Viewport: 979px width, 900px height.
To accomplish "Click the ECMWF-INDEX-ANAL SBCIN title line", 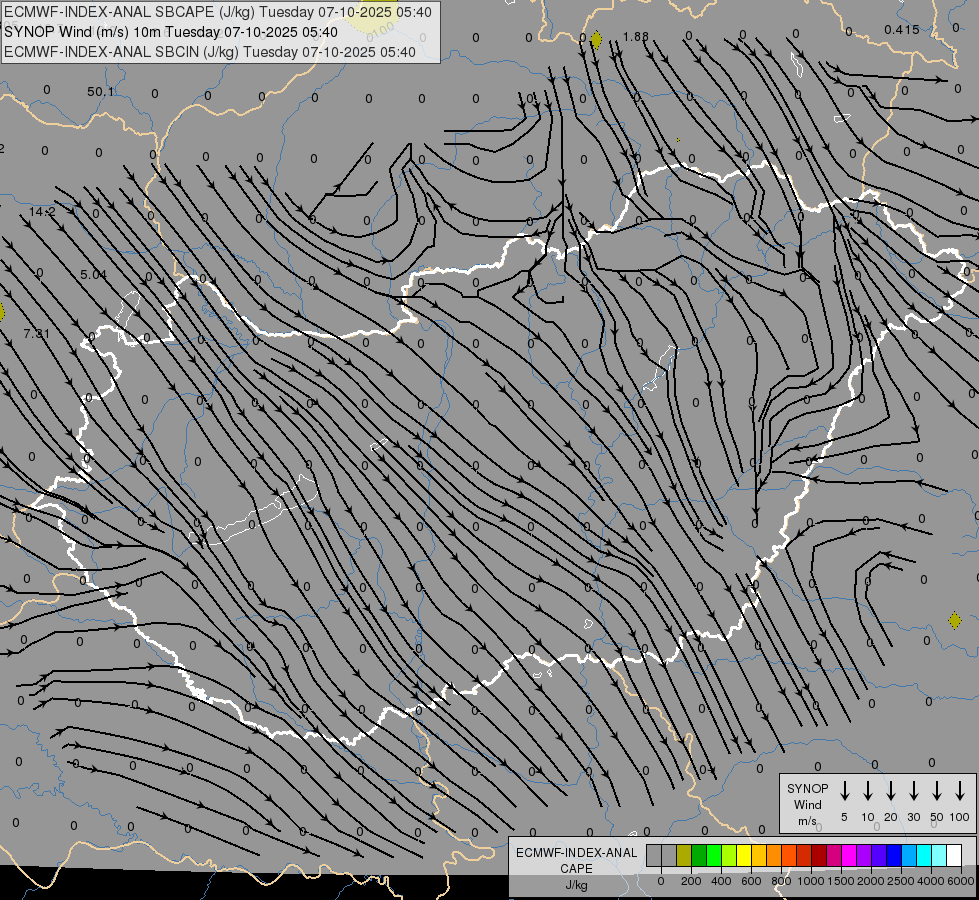I will (x=210, y=52).
